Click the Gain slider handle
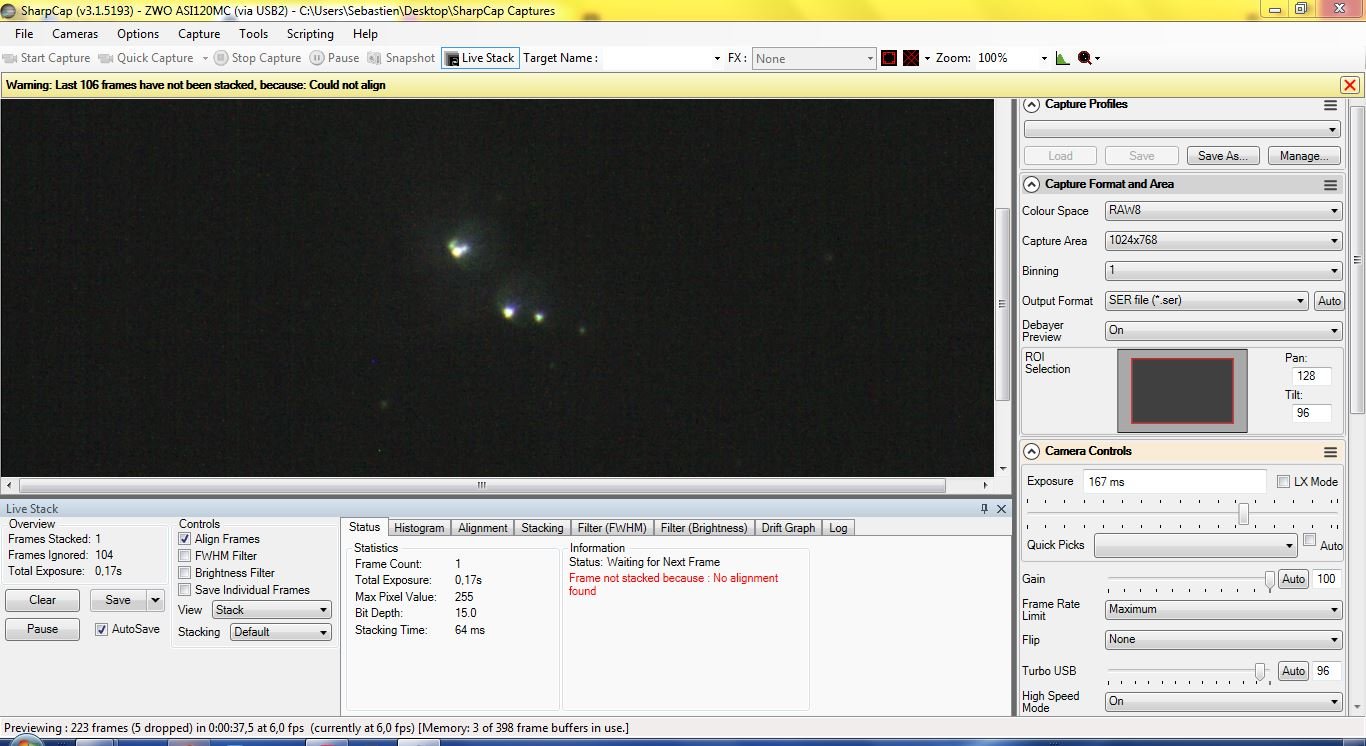This screenshot has height=746, width=1366. click(x=1270, y=581)
